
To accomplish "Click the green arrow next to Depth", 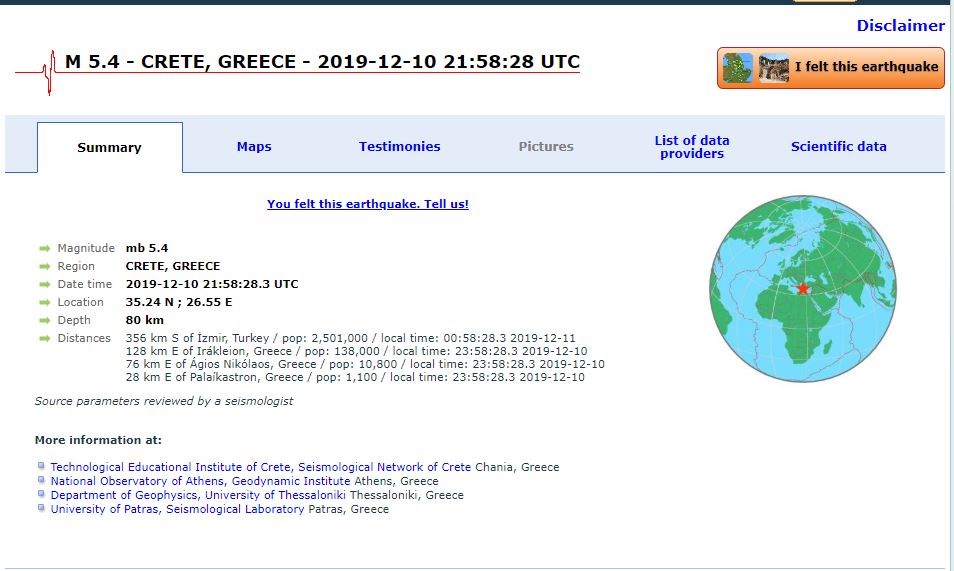I will point(44,320).
